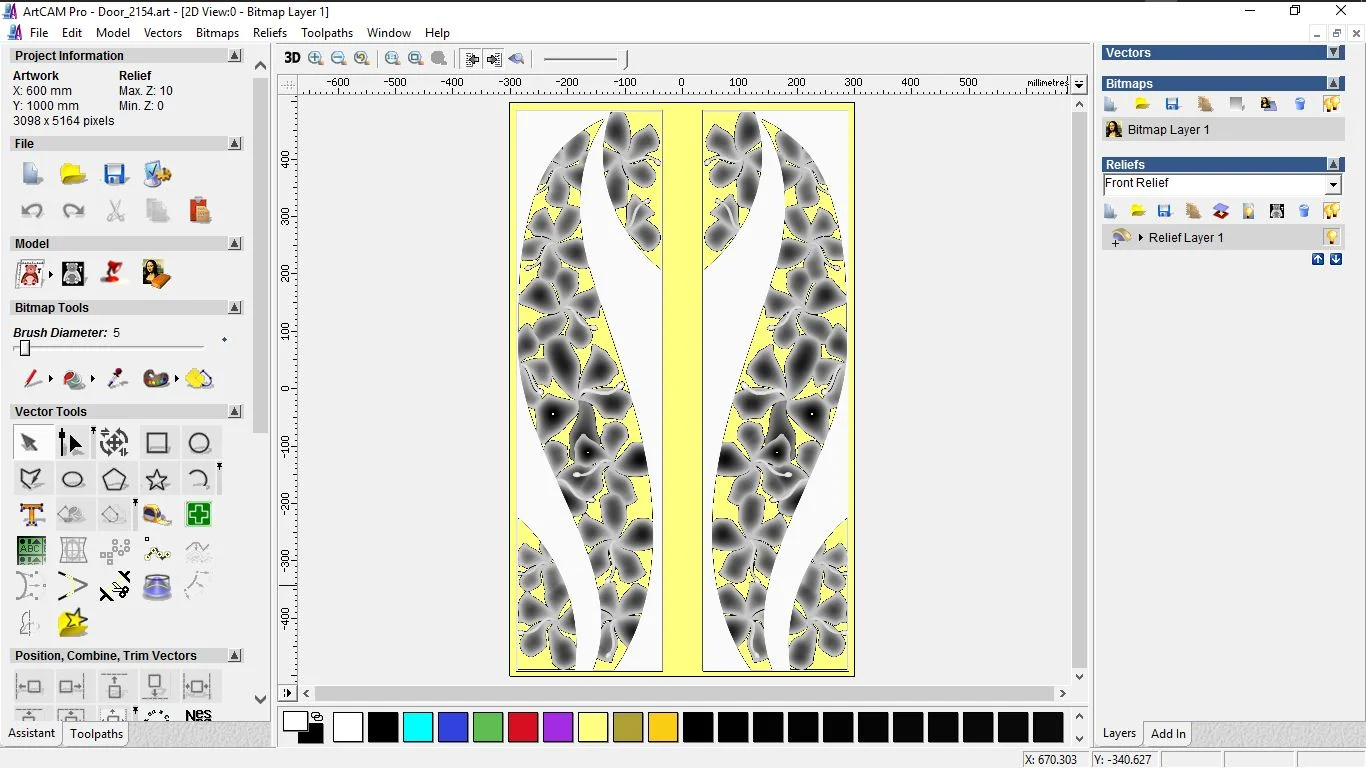
Task: Click the Measure tool tape icon
Action: (x=157, y=515)
